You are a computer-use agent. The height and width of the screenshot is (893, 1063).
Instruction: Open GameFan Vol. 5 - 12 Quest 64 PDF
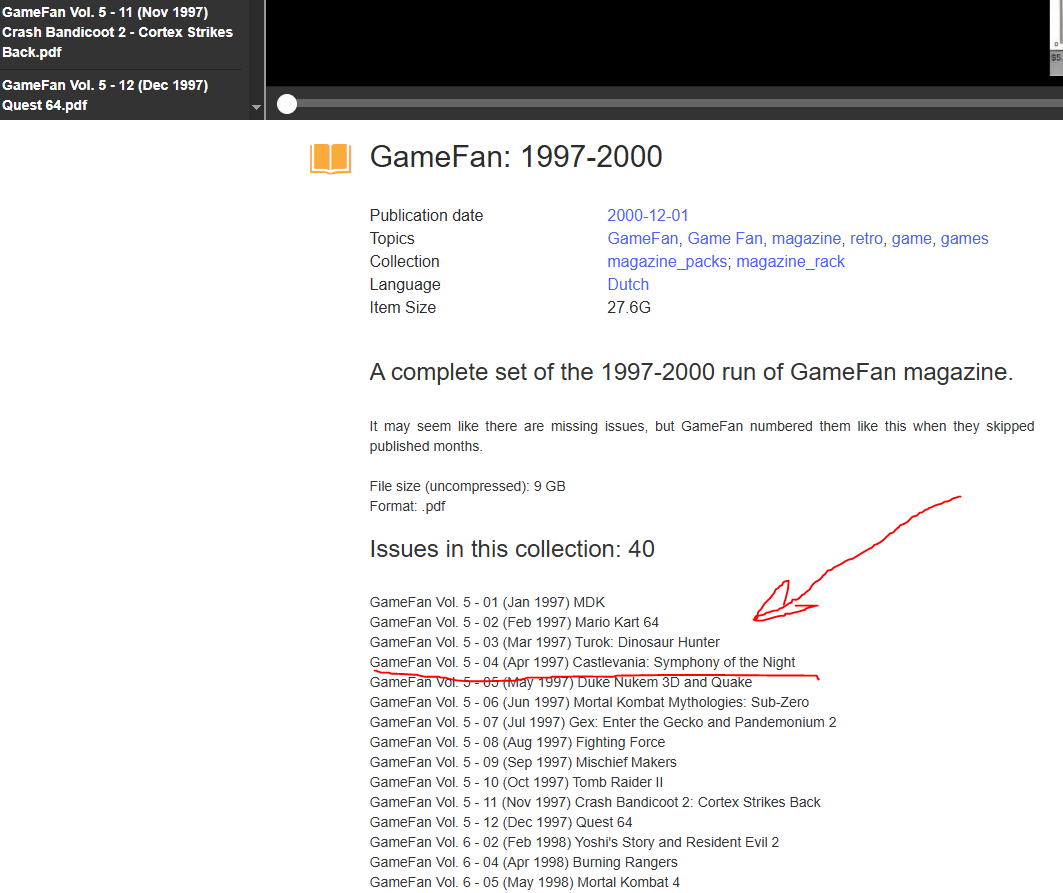[105, 95]
